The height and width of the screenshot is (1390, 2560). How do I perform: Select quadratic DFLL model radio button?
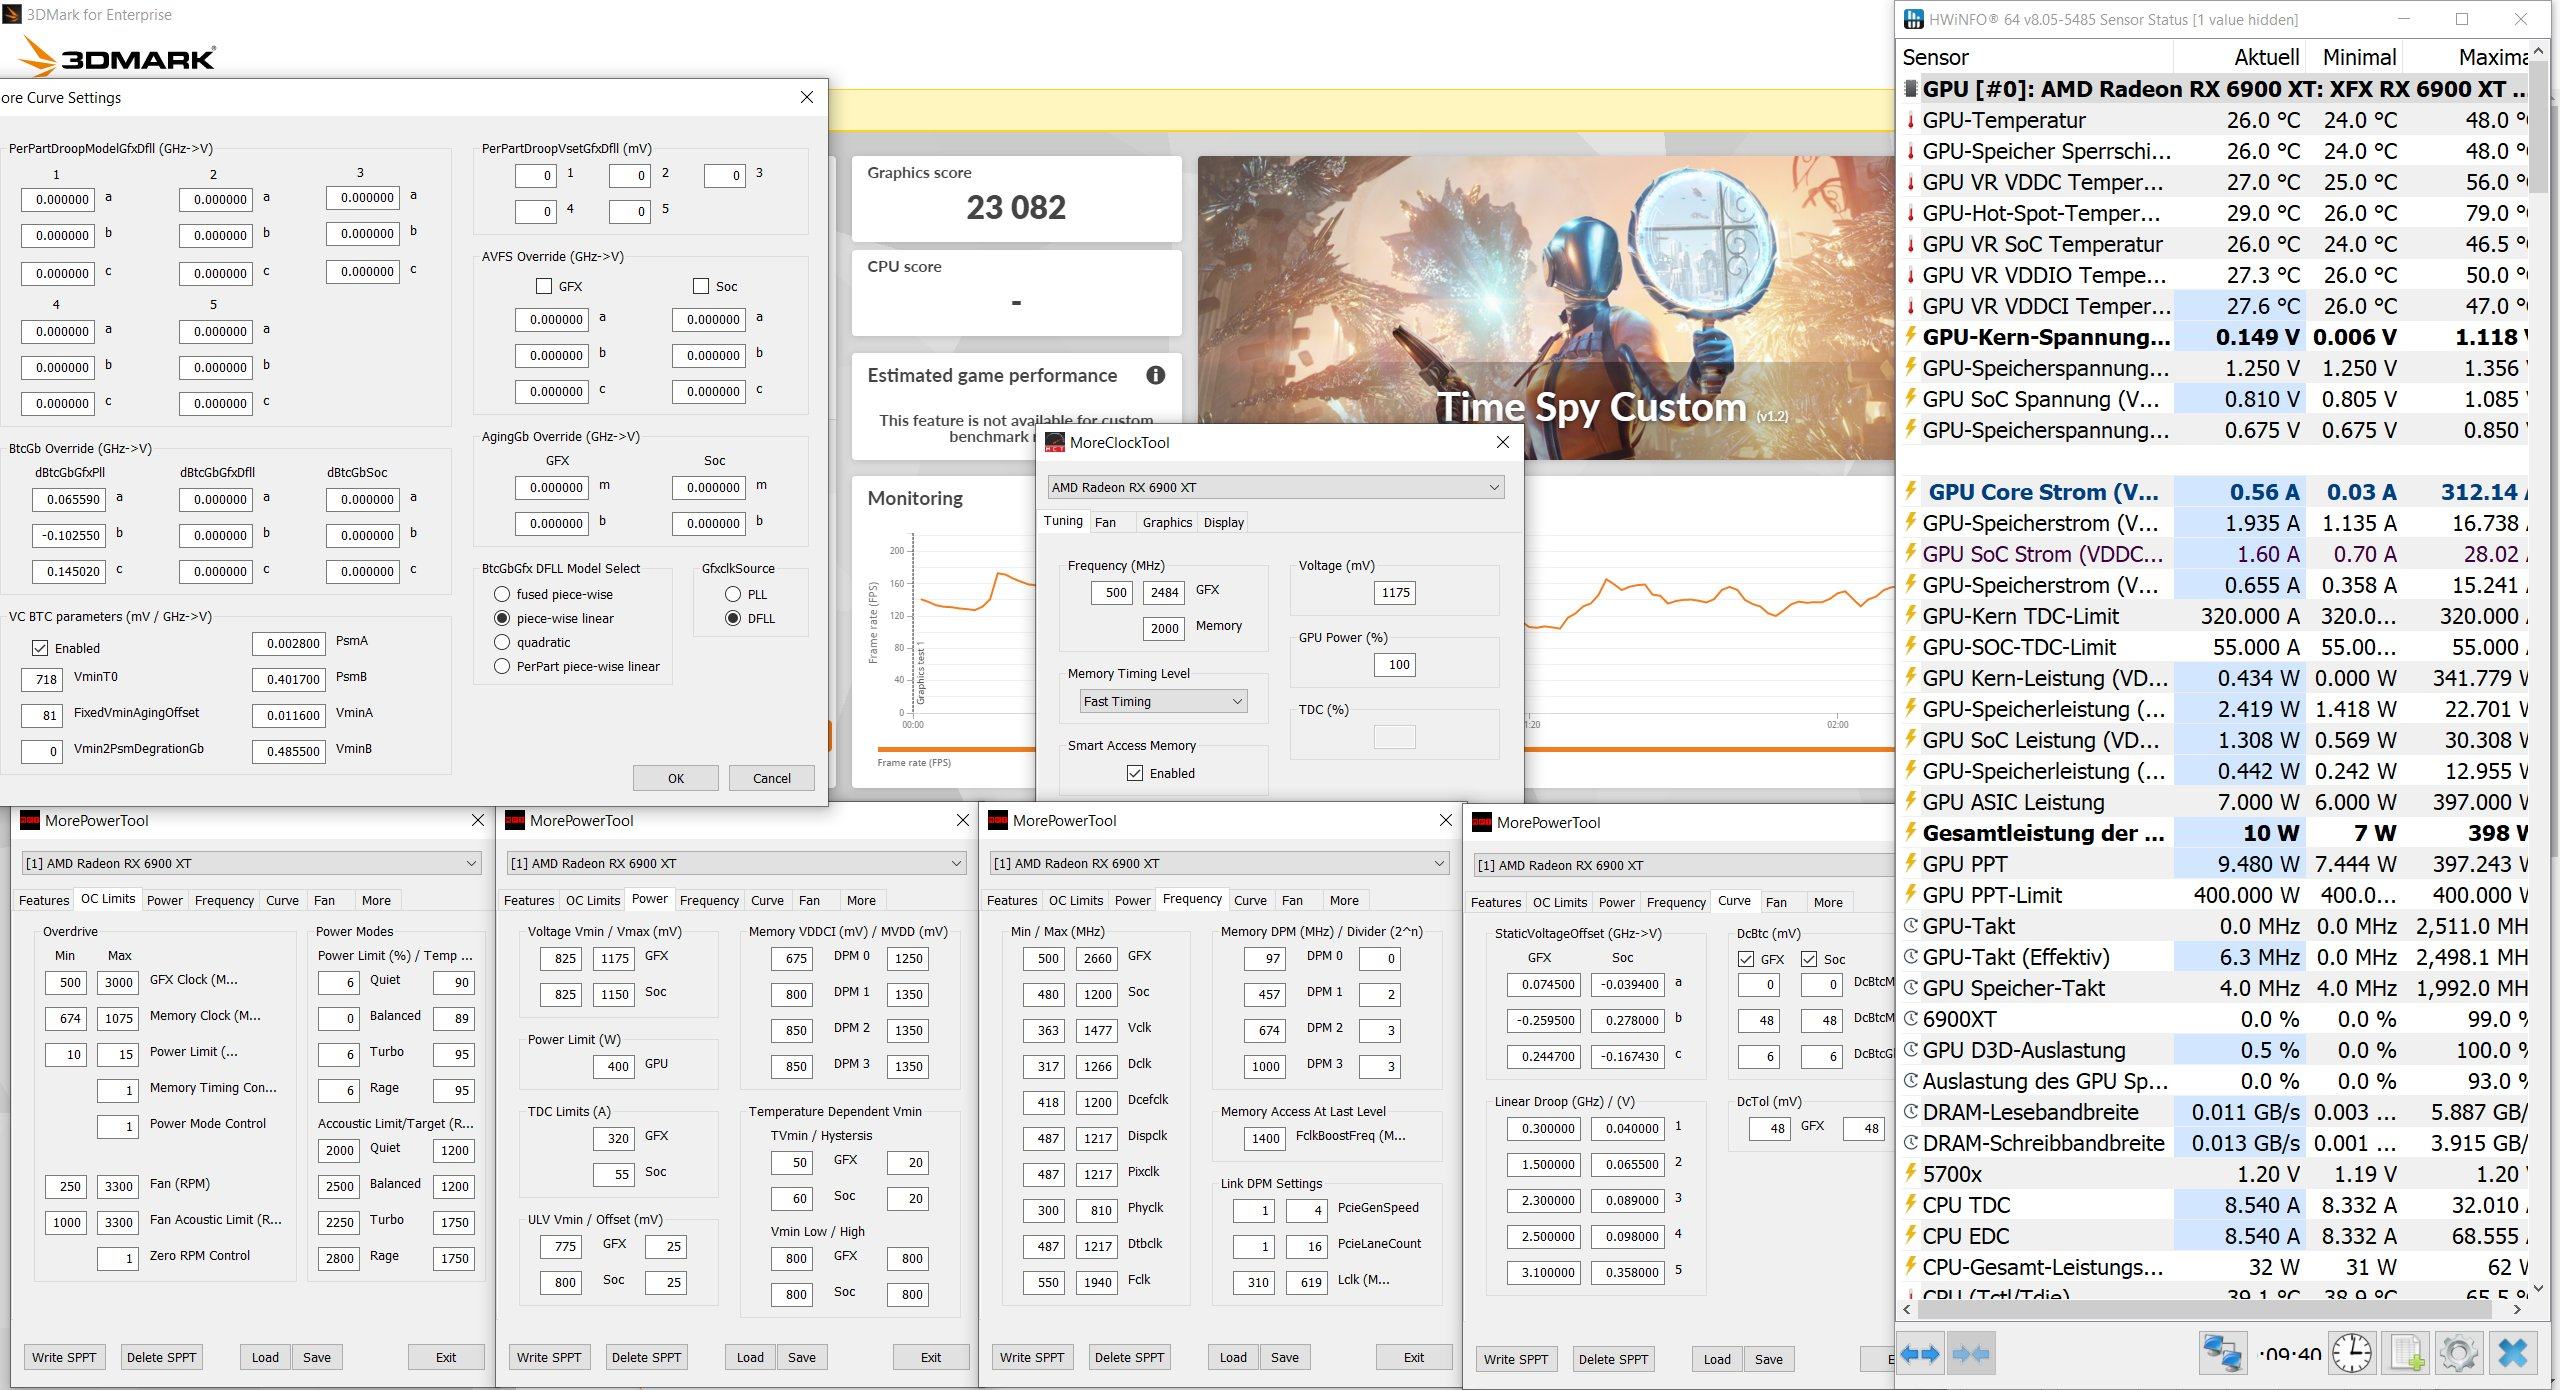[502, 642]
